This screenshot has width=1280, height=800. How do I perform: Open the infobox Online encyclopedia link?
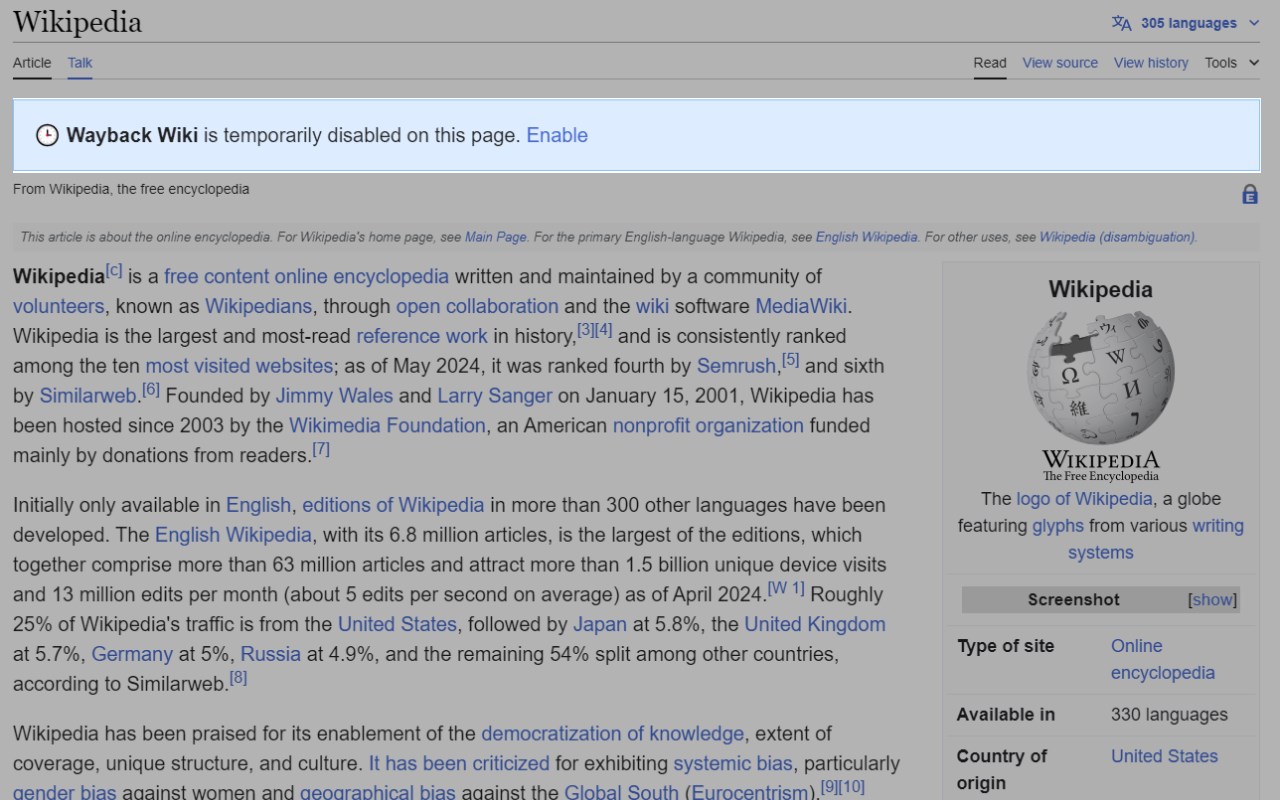pyautogui.click(x=1163, y=660)
